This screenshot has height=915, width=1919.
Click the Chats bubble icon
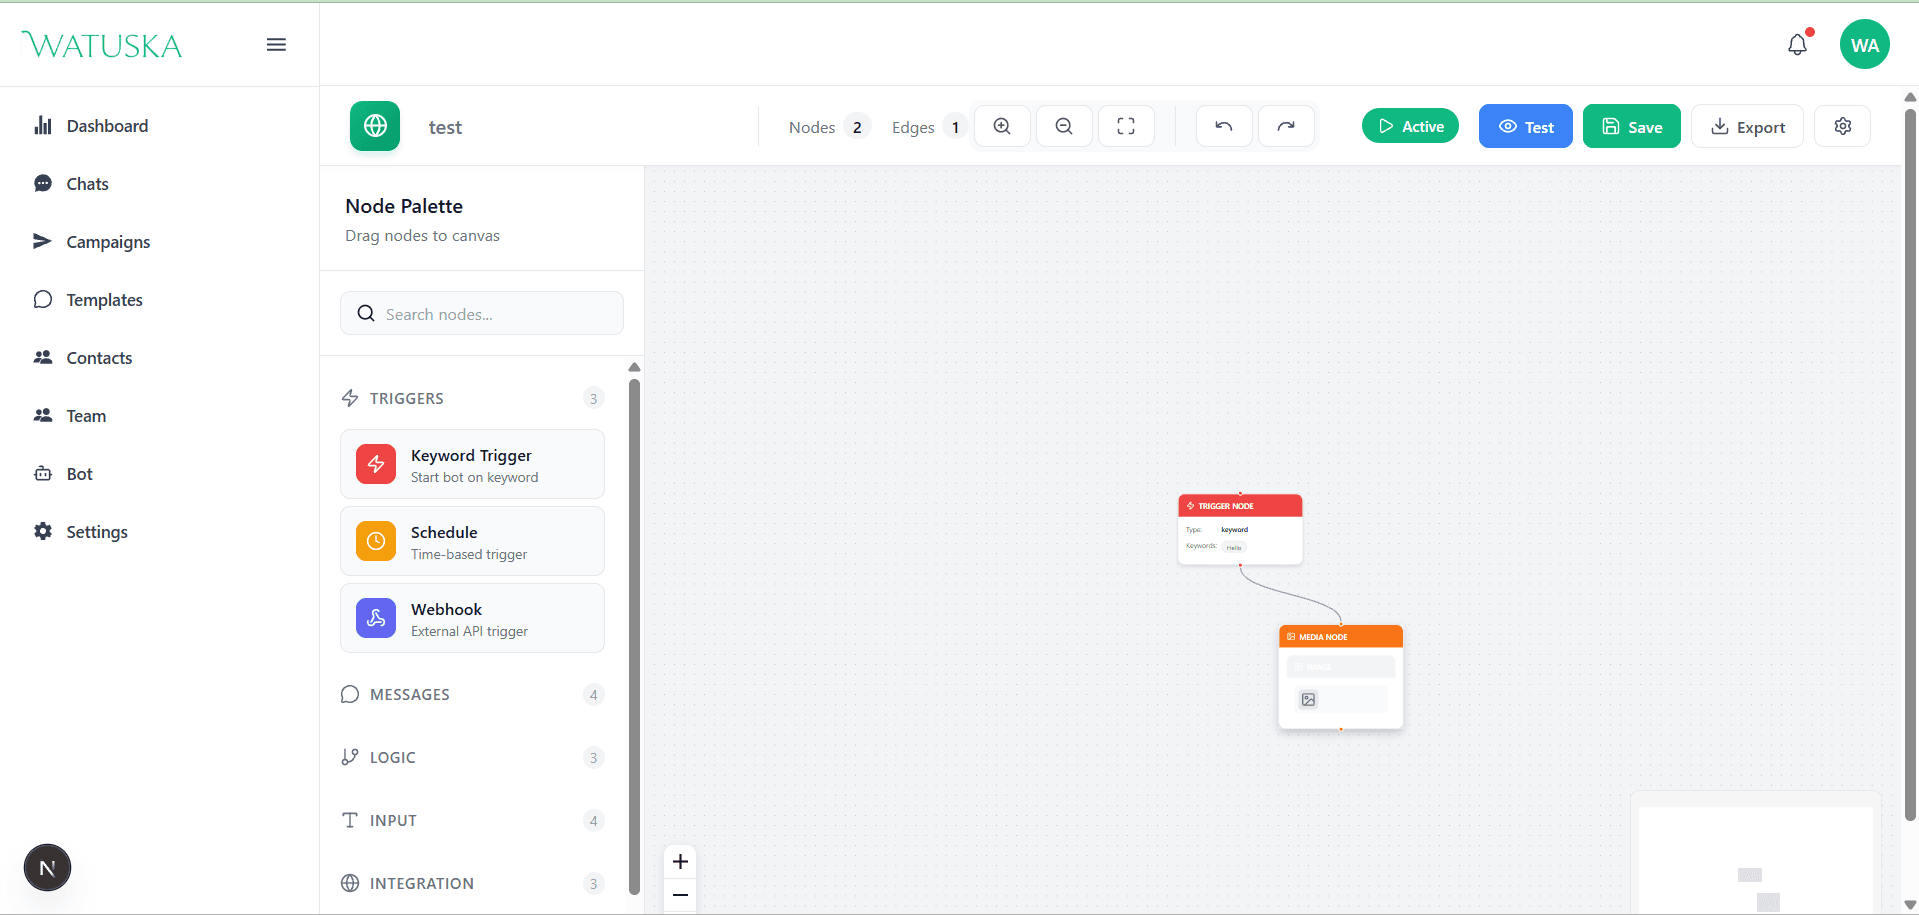click(43, 183)
